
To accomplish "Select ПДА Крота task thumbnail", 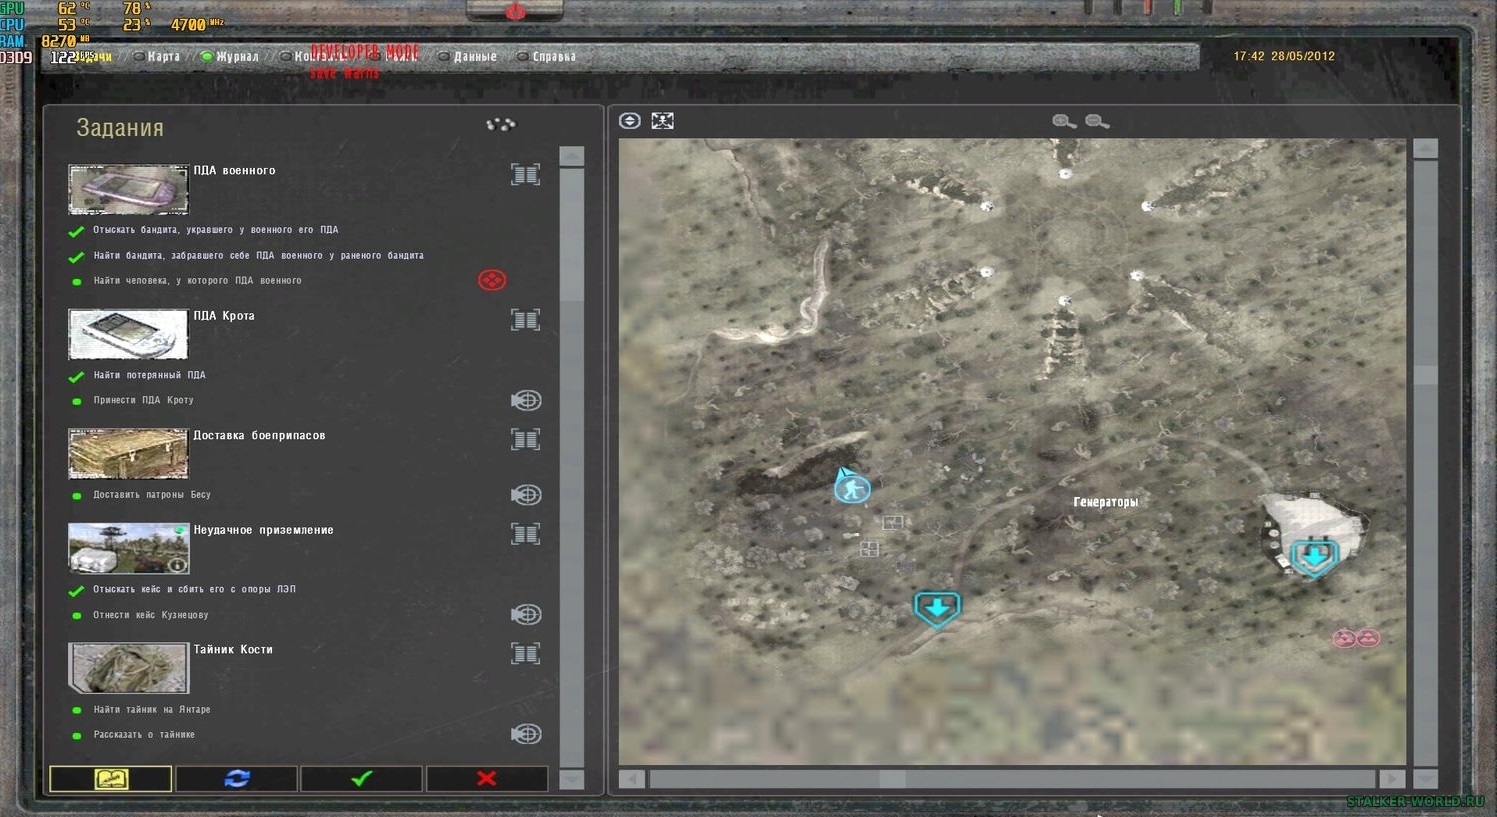I will (128, 334).
